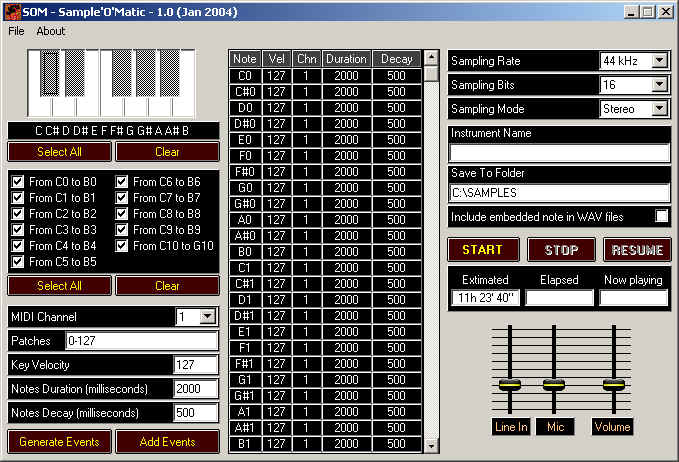
Task: Select the F#0 note row
Action: coord(325,172)
